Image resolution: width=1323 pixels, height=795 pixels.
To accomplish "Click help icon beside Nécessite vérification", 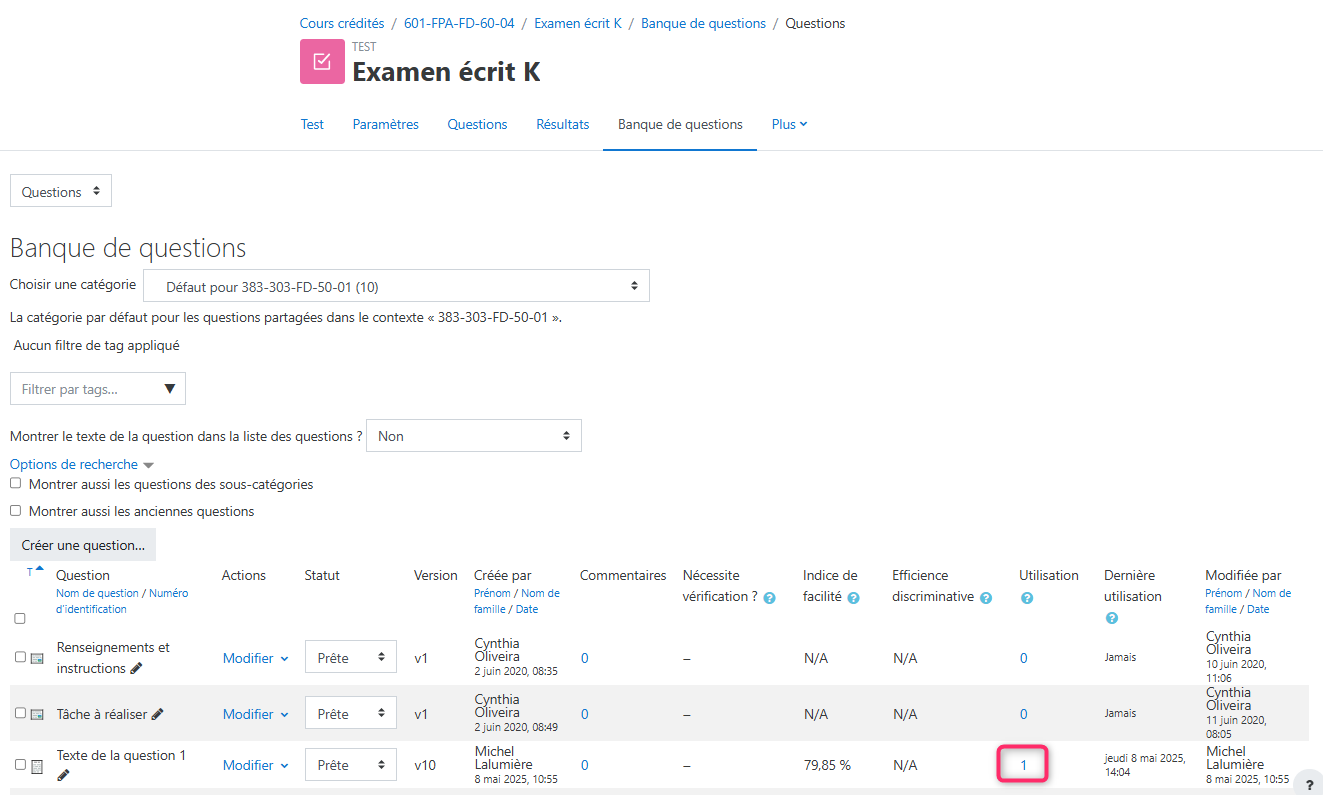I will (x=769, y=598).
